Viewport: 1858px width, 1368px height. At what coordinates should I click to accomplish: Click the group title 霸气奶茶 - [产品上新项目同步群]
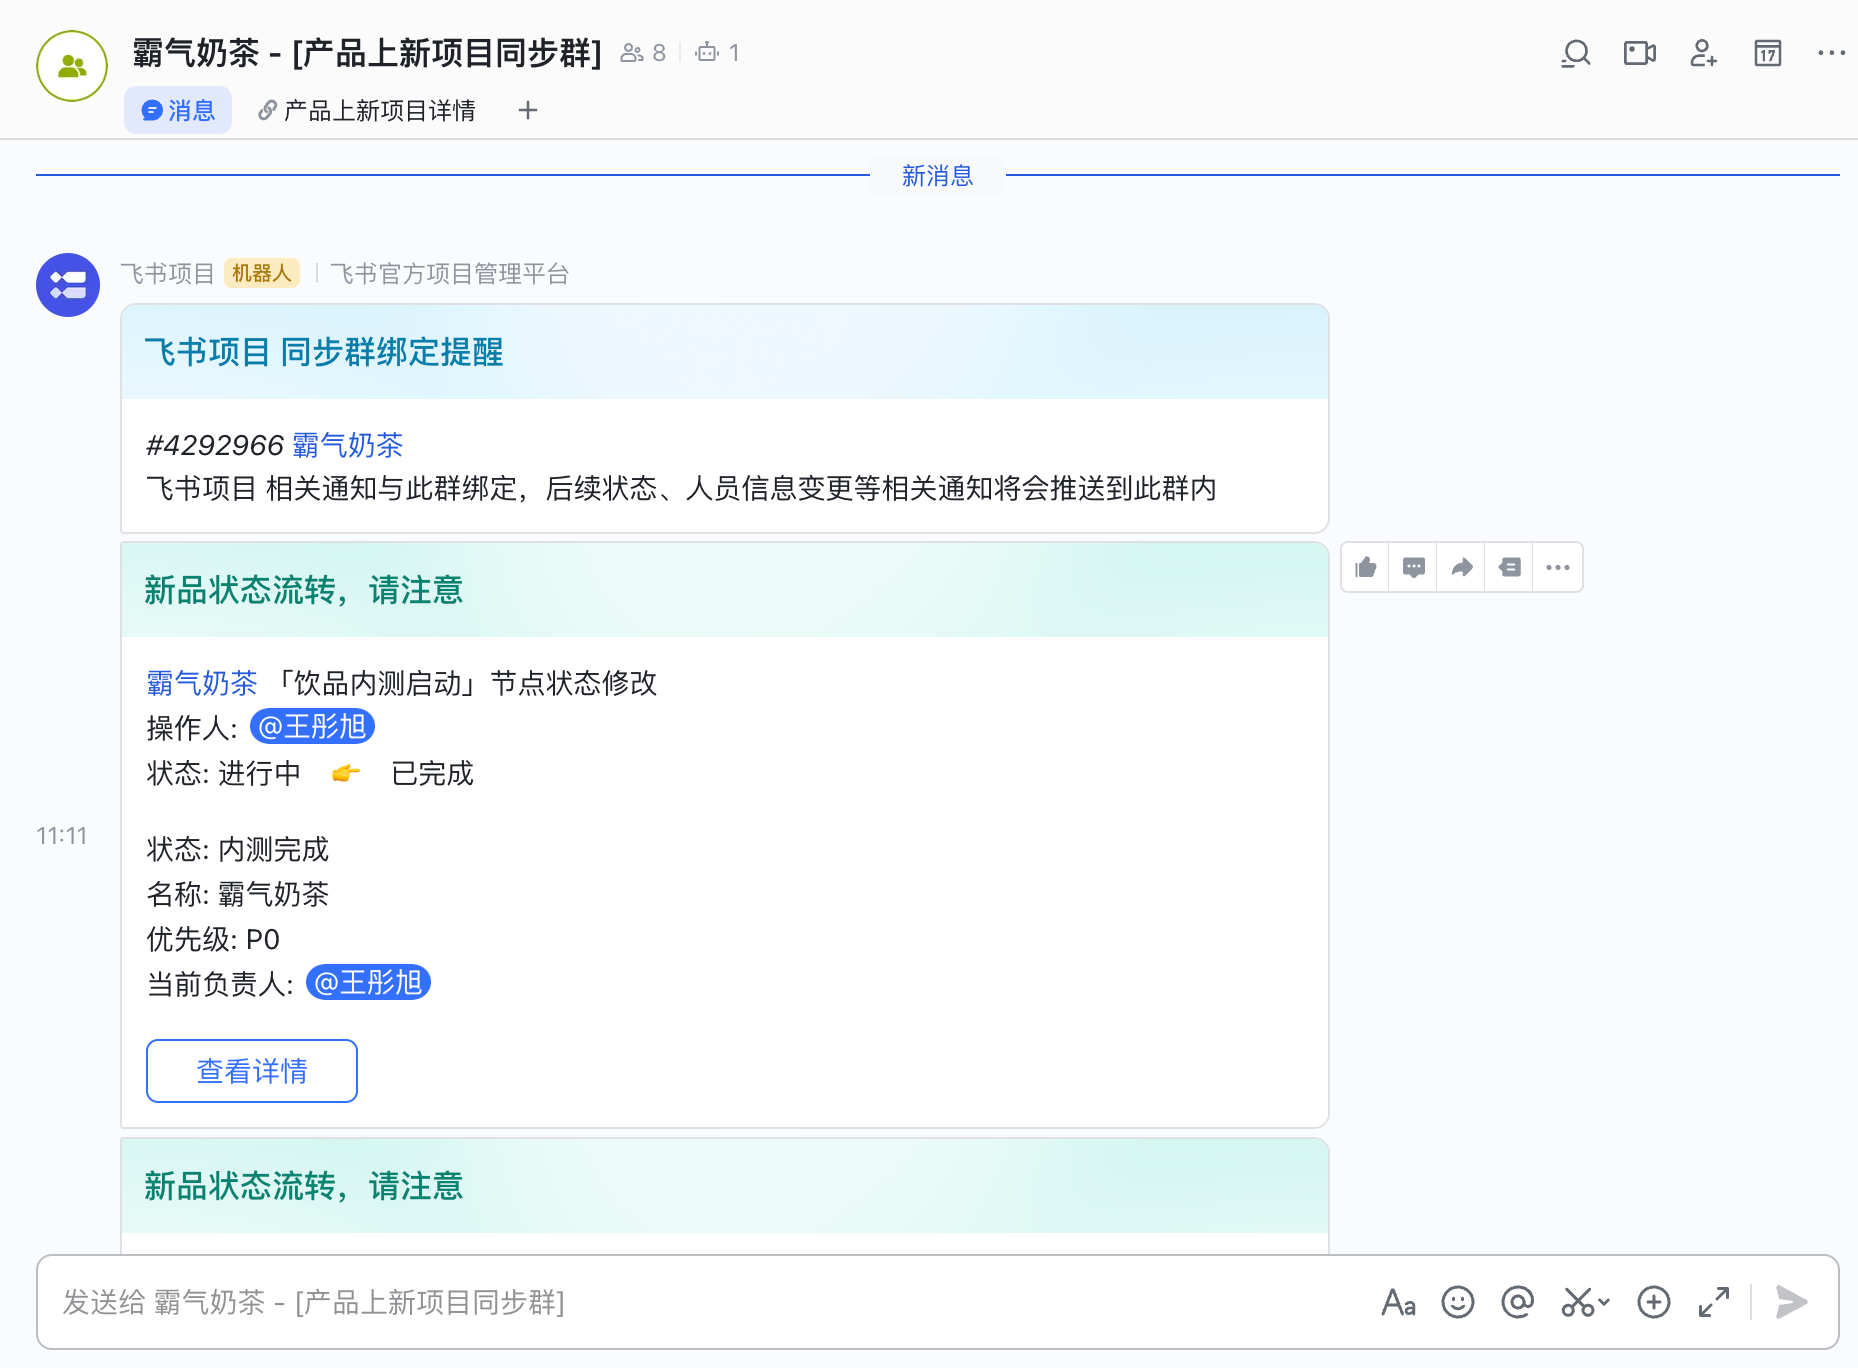tap(367, 52)
